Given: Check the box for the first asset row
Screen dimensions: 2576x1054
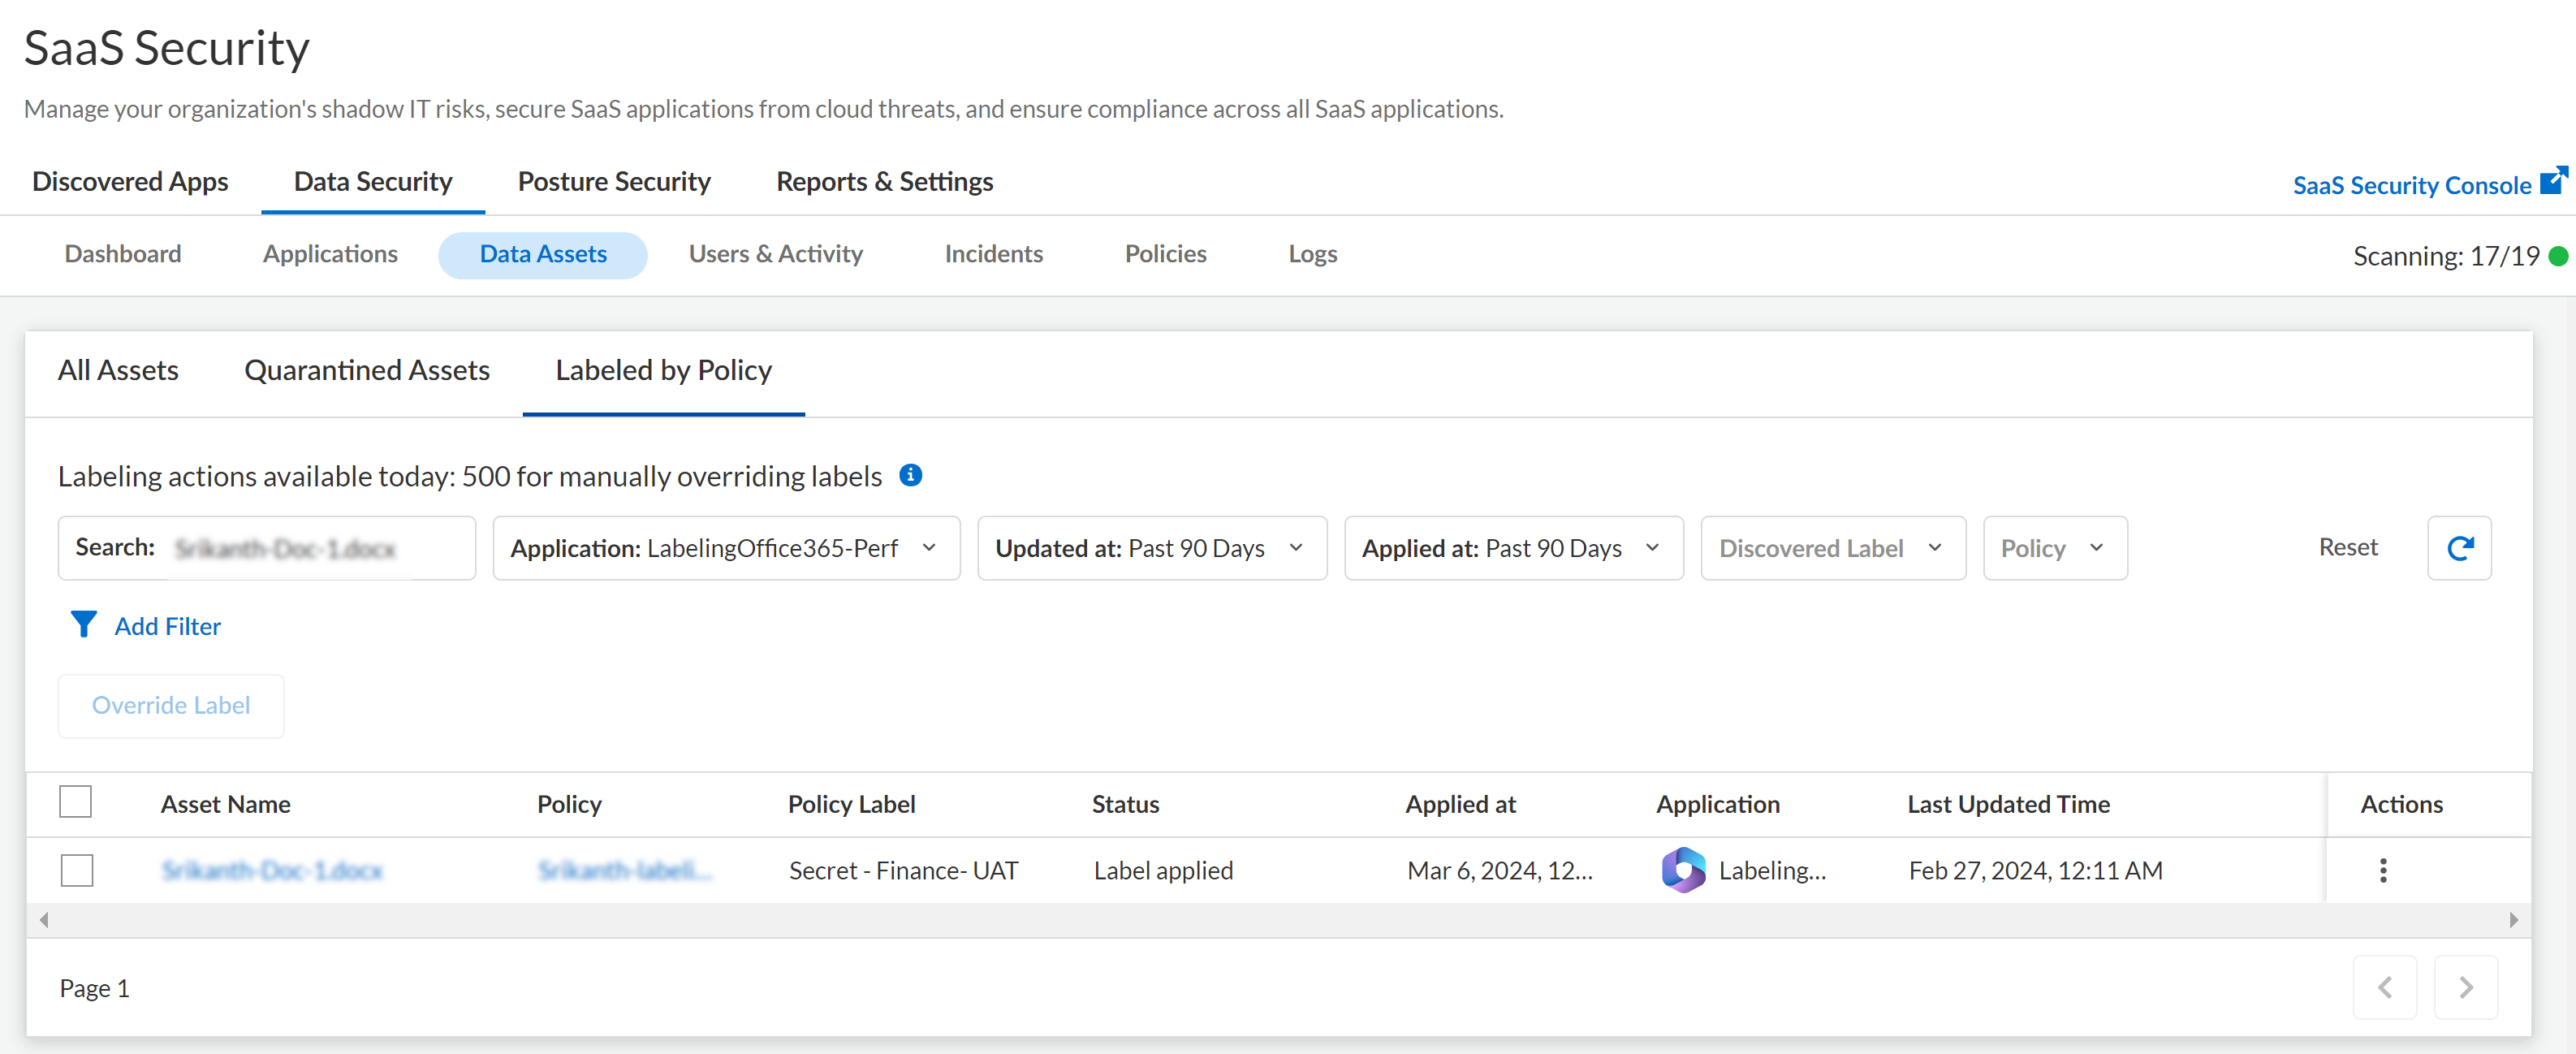Looking at the screenshot, I should pos(77,870).
